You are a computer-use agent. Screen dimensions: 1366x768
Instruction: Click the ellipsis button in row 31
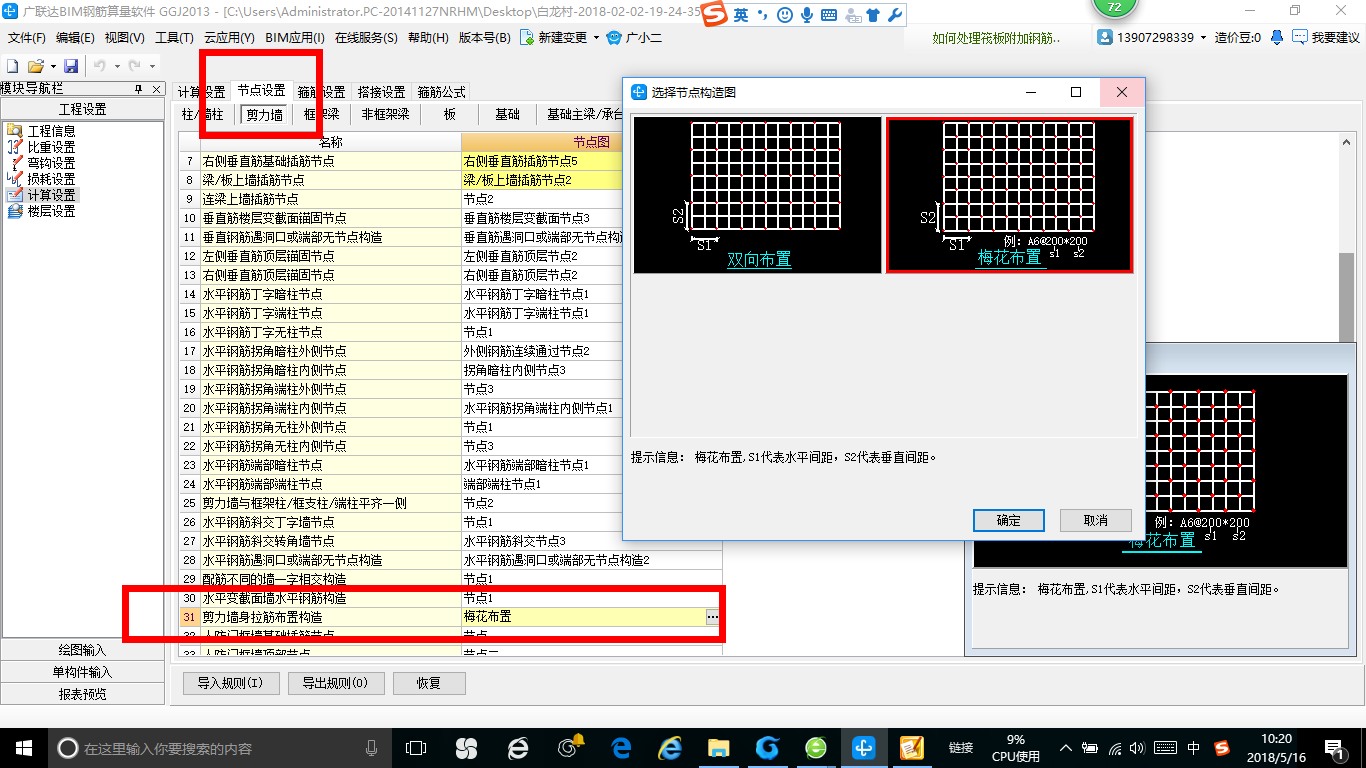coord(712,617)
